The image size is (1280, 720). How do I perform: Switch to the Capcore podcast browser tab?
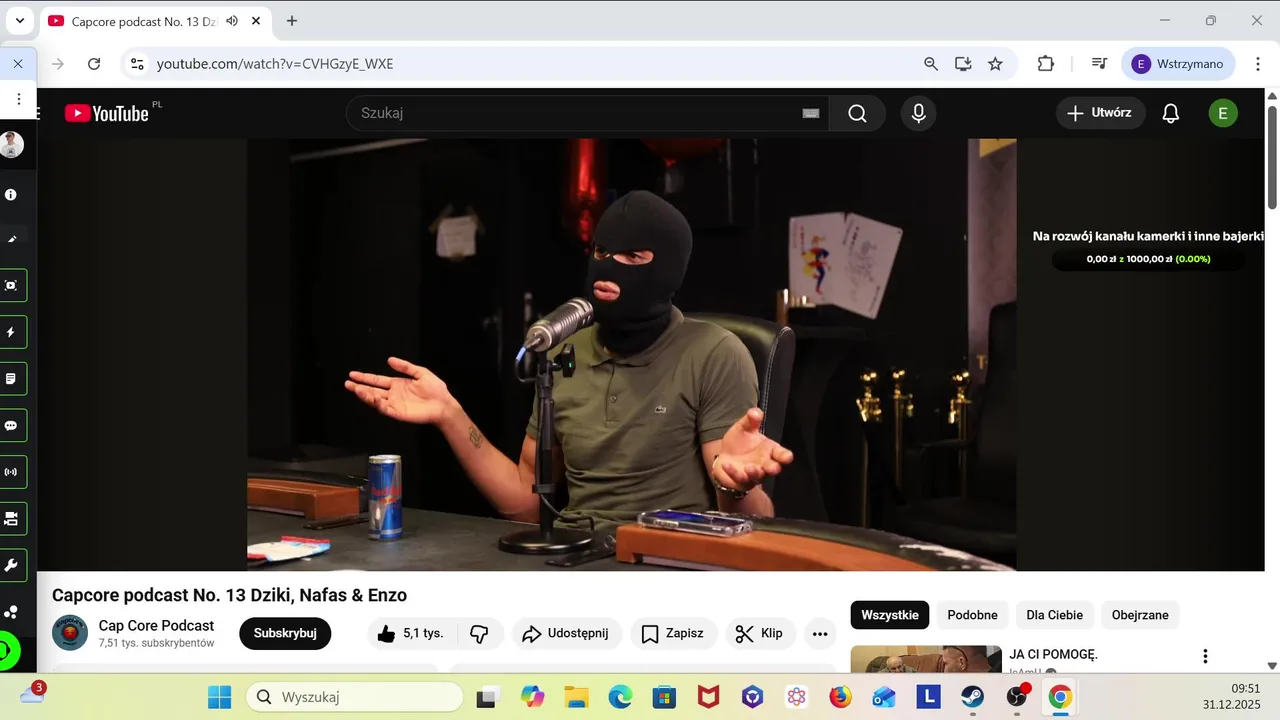click(143, 21)
